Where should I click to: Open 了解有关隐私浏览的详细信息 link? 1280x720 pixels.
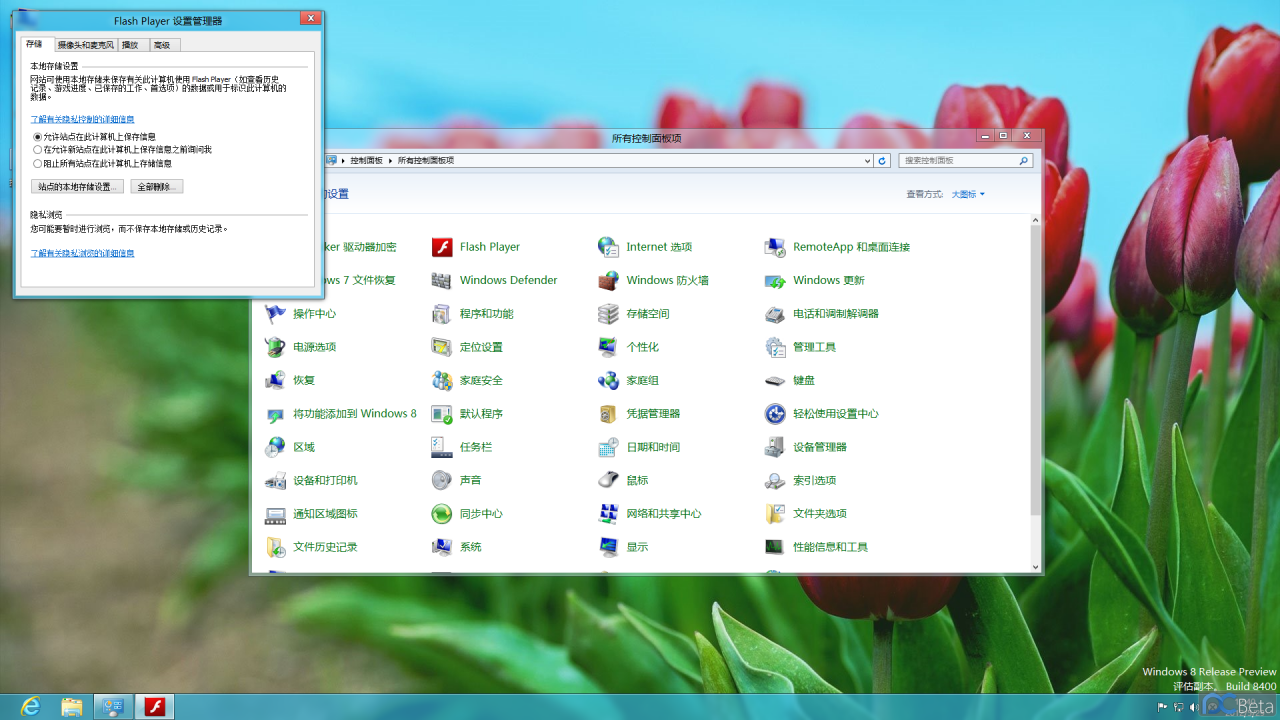82,253
